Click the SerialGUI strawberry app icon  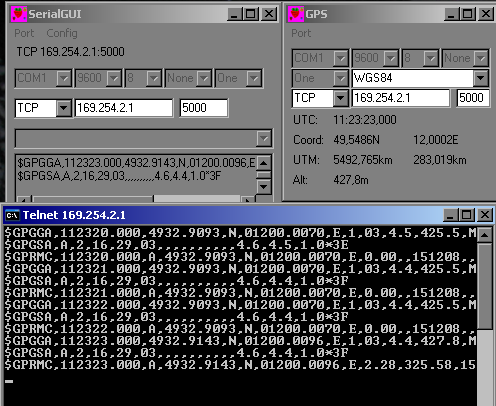tap(19, 14)
